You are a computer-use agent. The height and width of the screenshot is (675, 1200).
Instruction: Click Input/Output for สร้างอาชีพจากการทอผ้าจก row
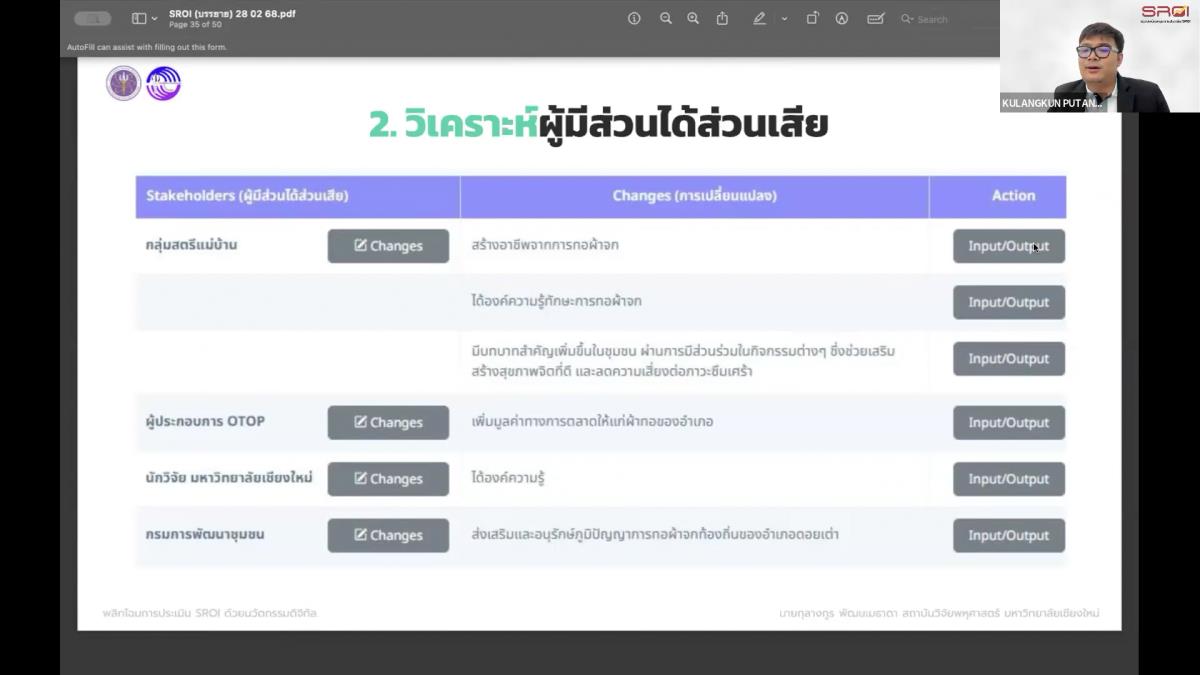tap(1008, 246)
